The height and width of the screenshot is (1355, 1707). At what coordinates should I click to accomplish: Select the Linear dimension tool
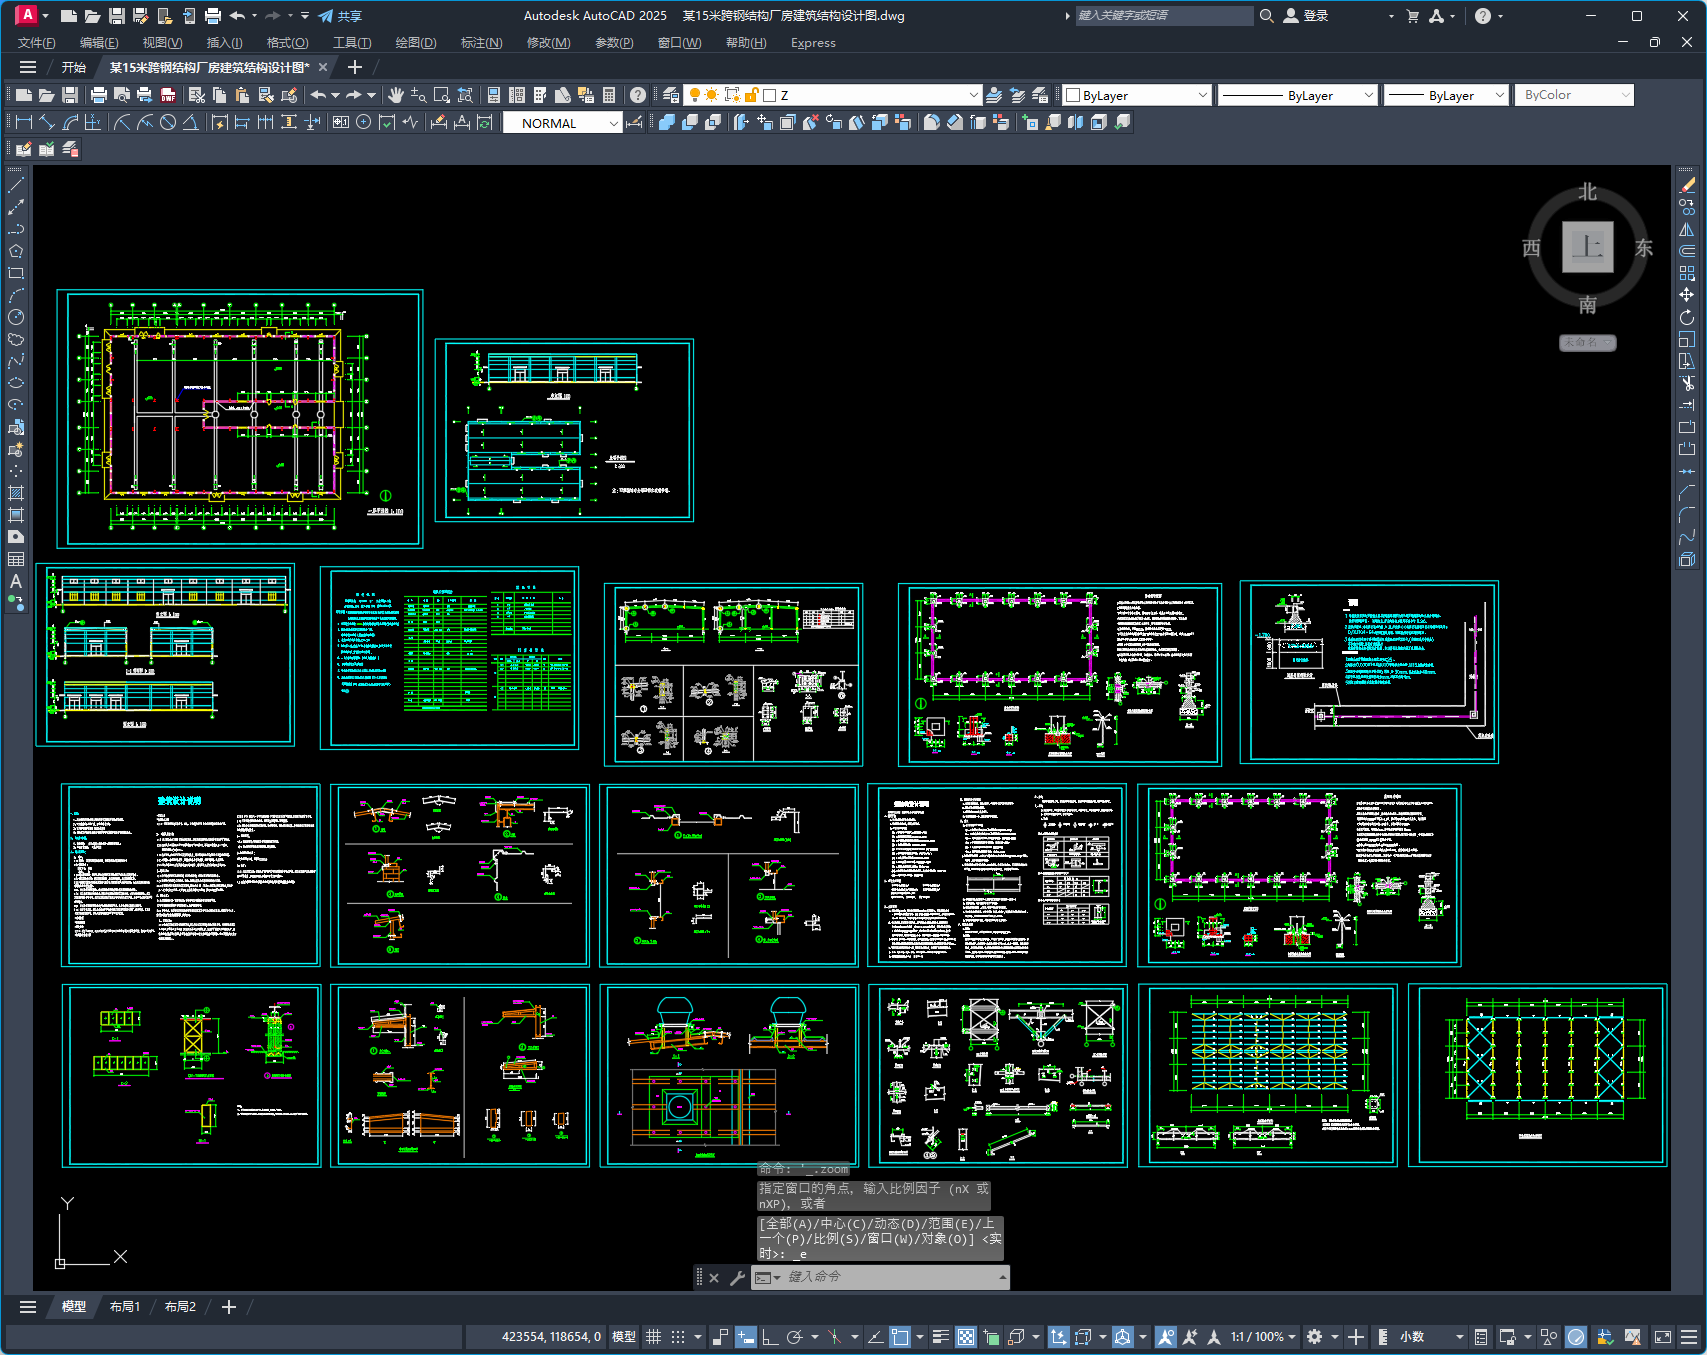24,122
